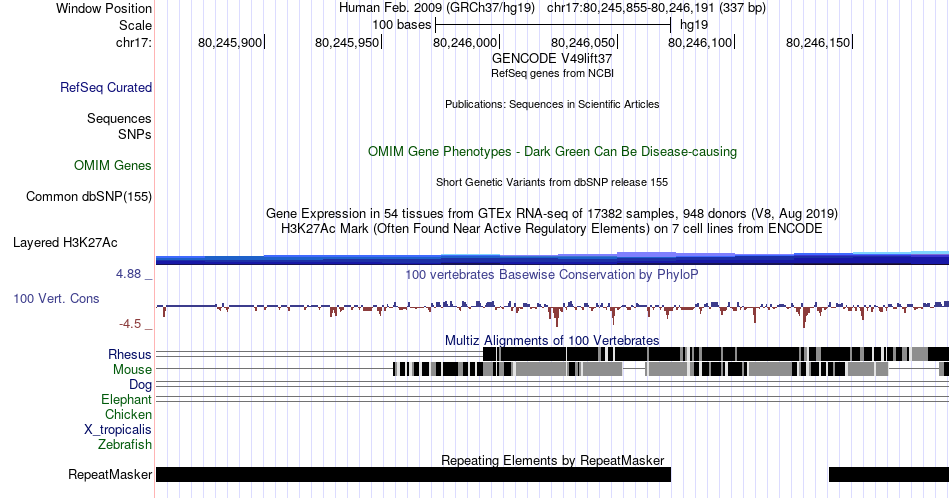The image size is (950, 498).
Task: Click the 80,245,950 ruler position
Action: pos(348,42)
